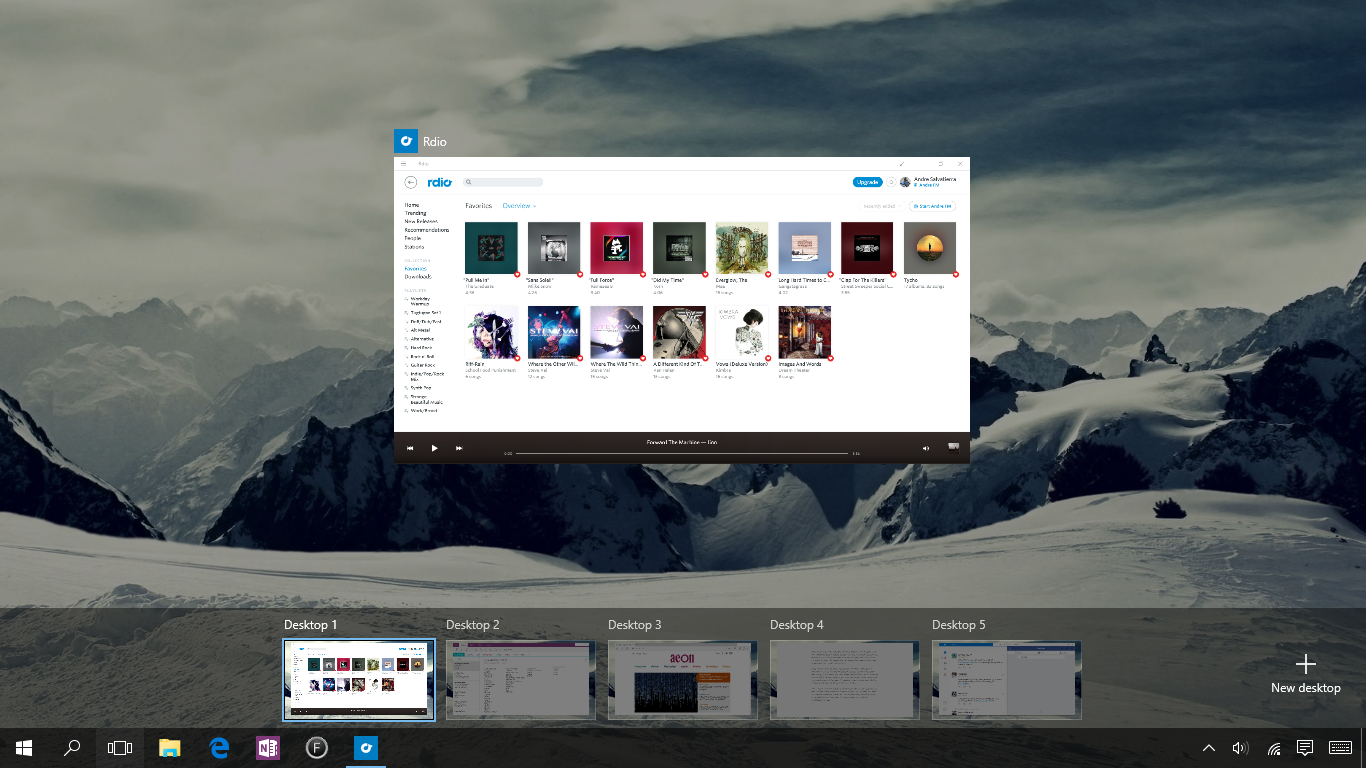This screenshot has height=768, width=1366.
Task: Open the Action Center notifications icon
Action: coord(1305,747)
